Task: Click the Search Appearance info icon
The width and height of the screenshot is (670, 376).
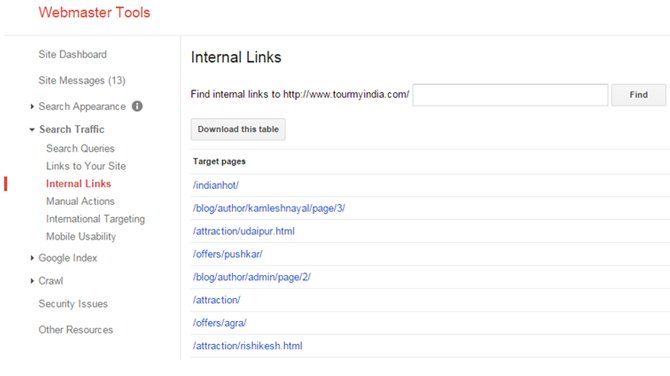Action: (137, 106)
